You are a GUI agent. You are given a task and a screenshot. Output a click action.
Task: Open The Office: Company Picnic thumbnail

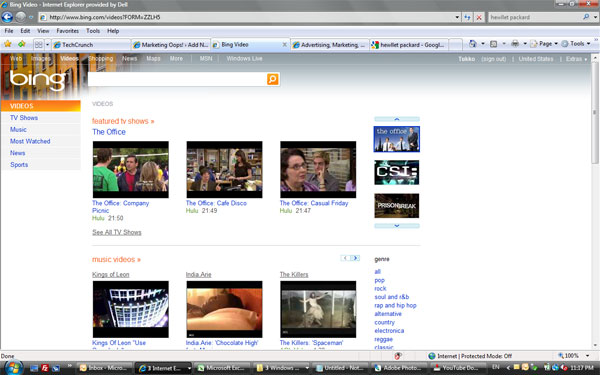coord(130,170)
